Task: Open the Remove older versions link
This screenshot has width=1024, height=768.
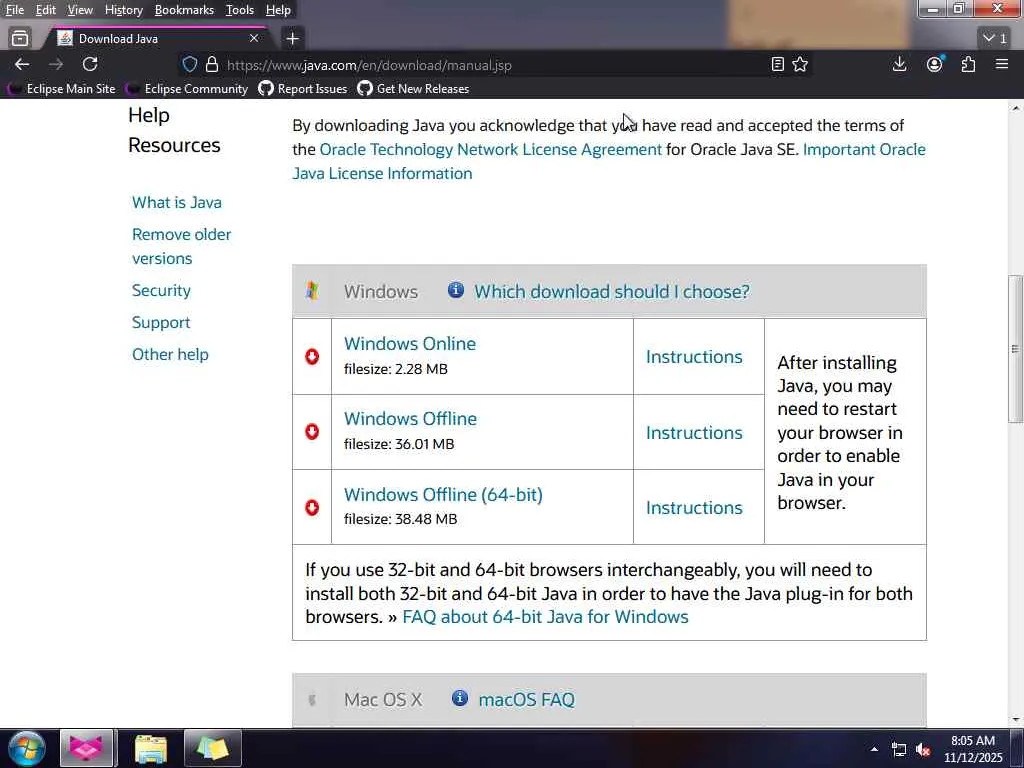Action: pyautogui.click(x=182, y=246)
